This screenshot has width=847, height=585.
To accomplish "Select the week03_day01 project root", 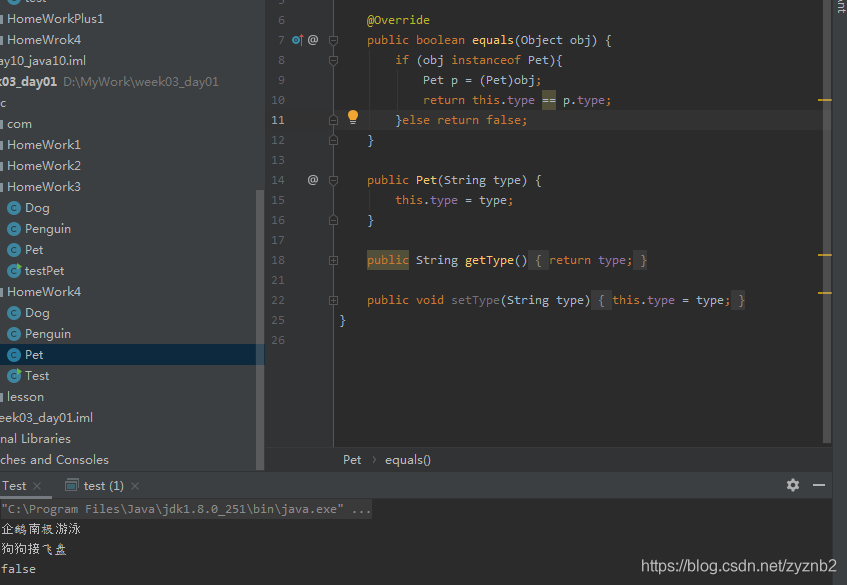I will [29, 82].
